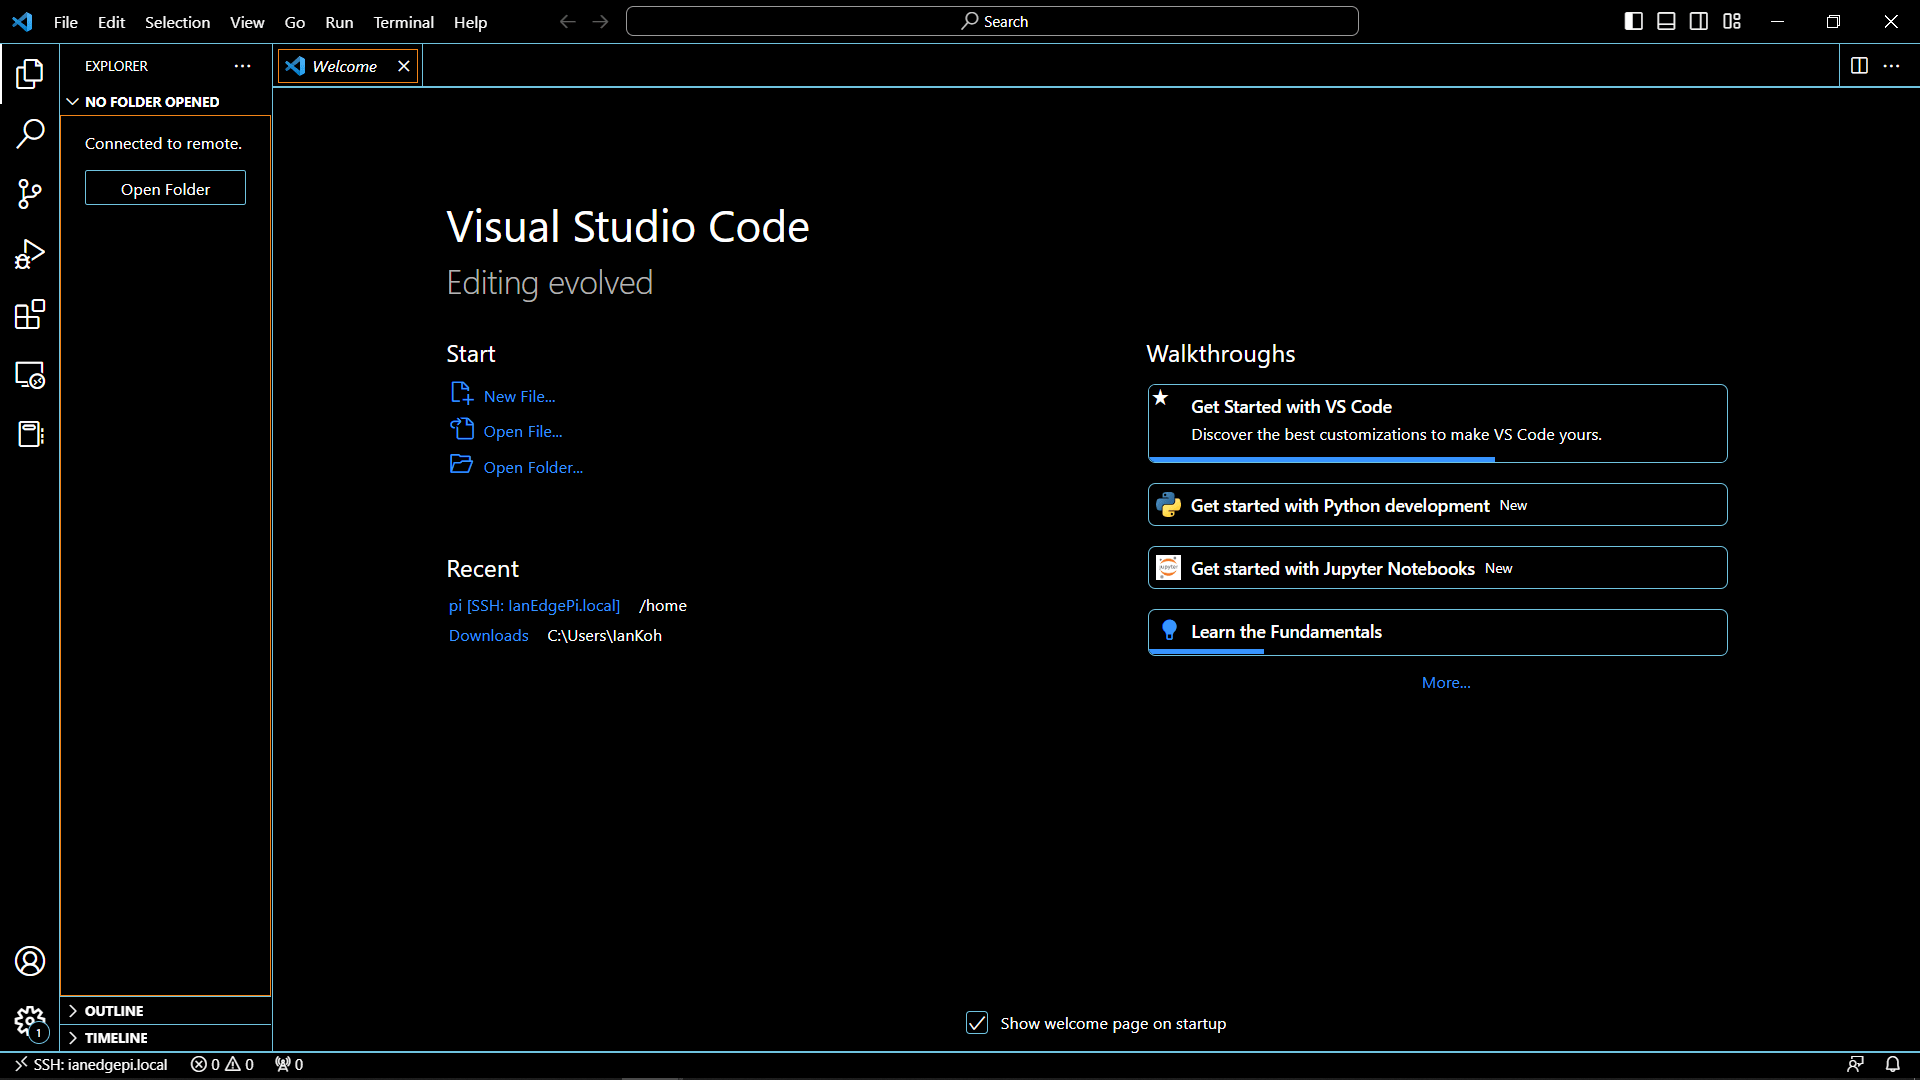Collapse the No Folder Opened section

pos(151,102)
